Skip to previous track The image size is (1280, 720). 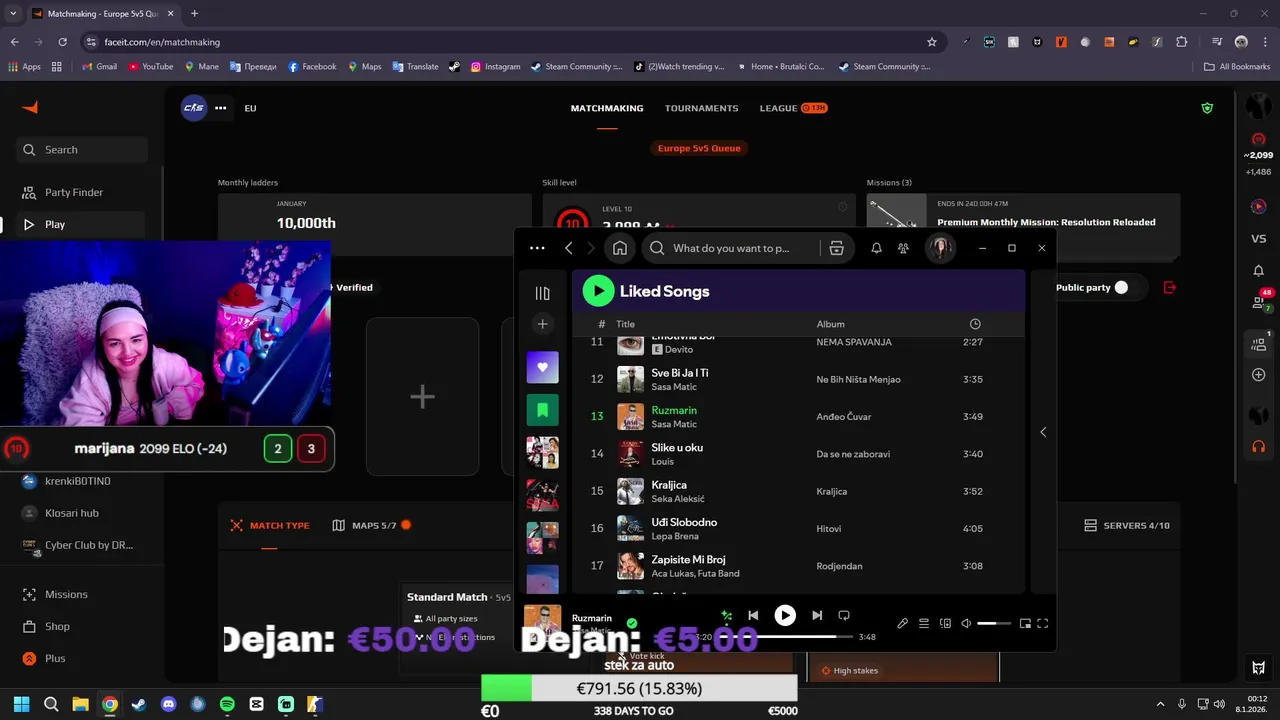(753, 616)
